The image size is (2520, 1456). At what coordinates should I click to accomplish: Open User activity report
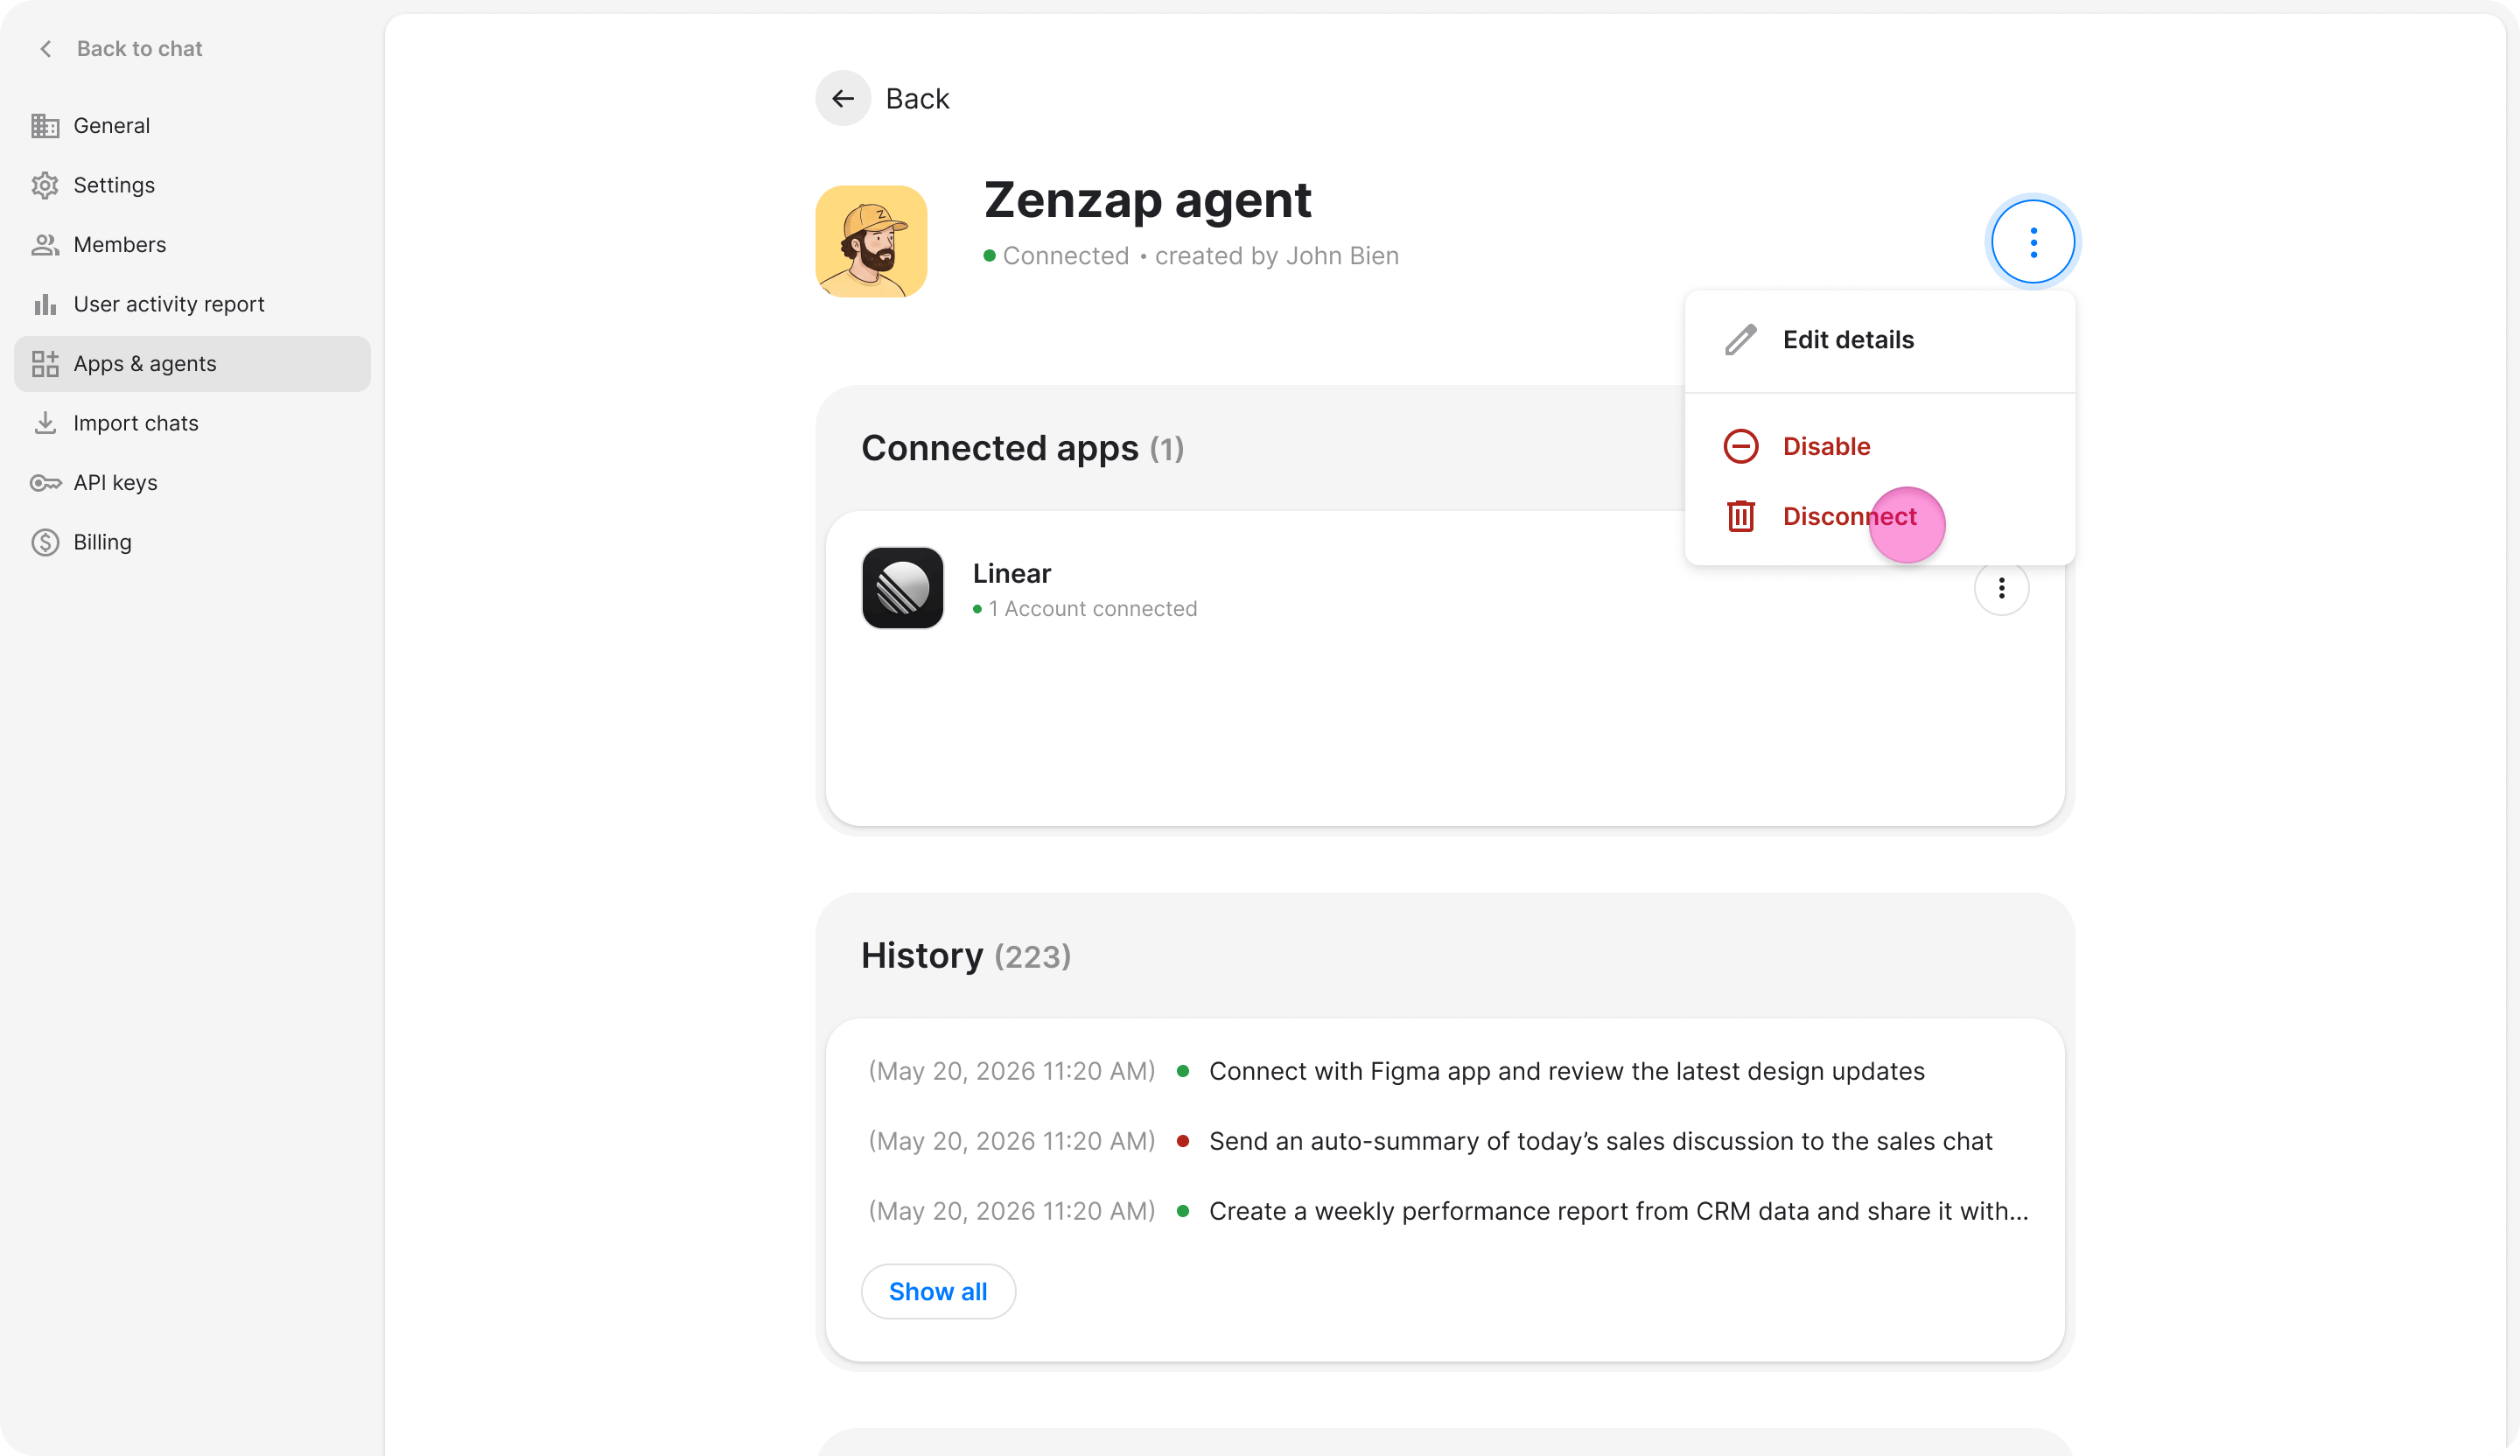(x=192, y=304)
